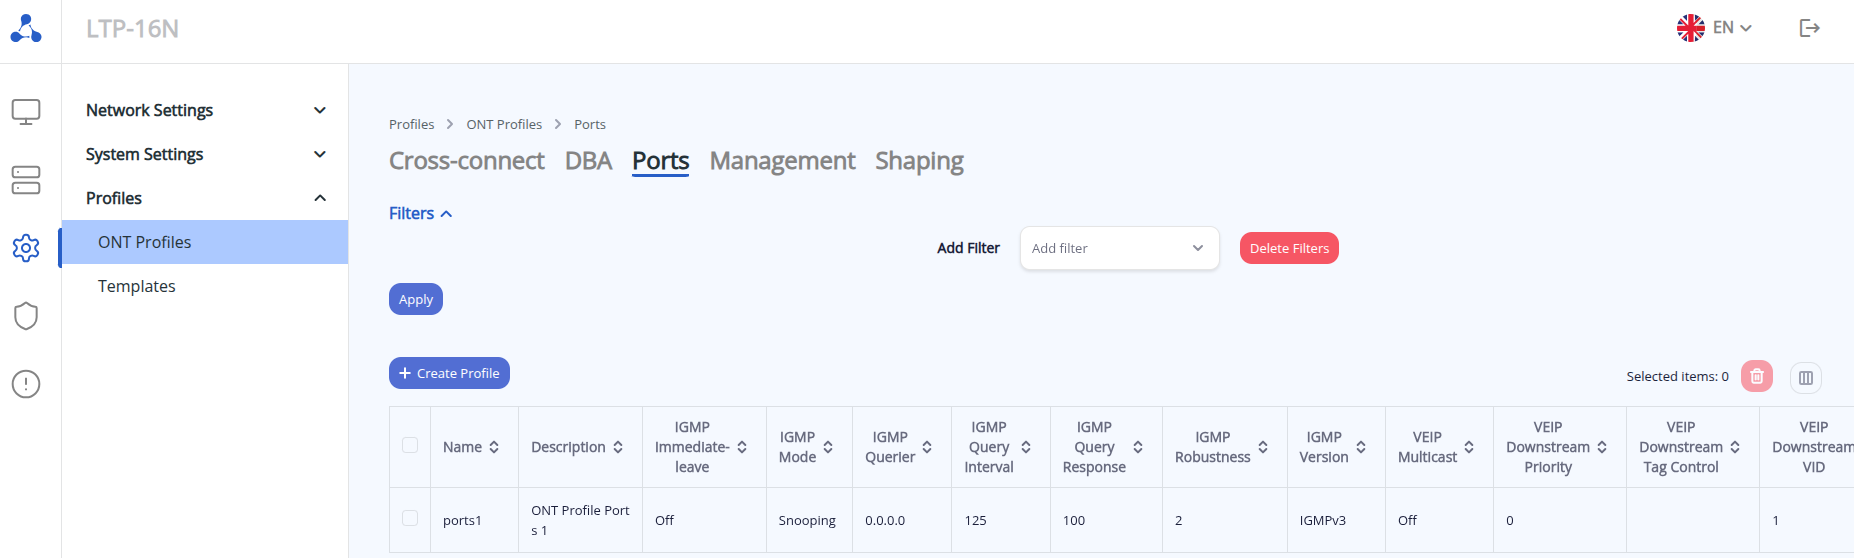Open Templates in the sidebar

coord(137,286)
